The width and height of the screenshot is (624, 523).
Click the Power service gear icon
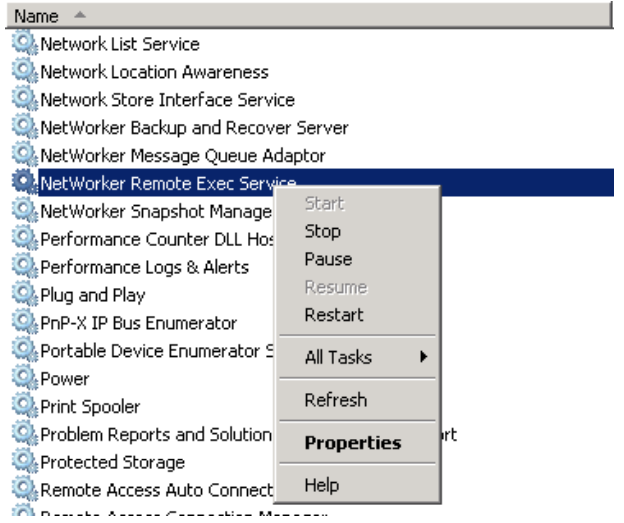[25, 378]
